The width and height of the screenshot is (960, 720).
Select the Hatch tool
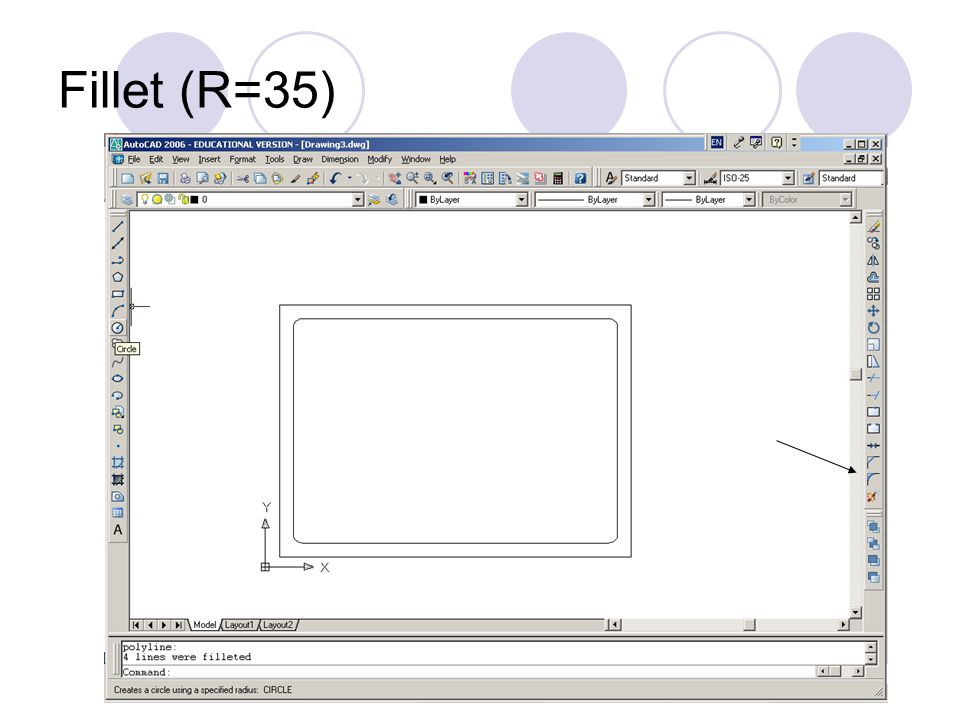(x=118, y=462)
